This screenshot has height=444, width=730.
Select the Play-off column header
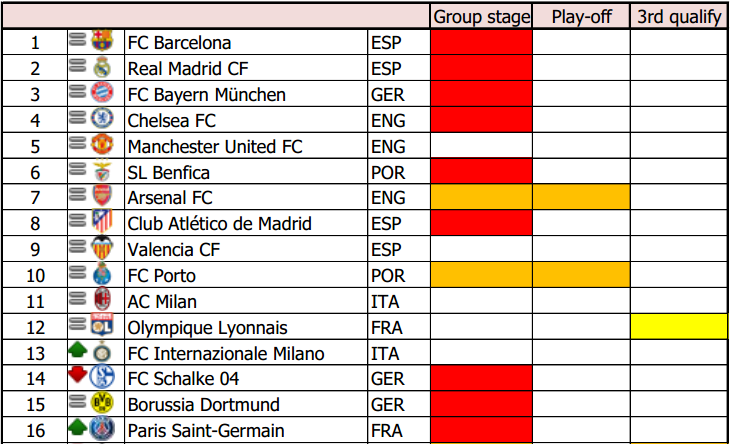pyautogui.click(x=581, y=17)
